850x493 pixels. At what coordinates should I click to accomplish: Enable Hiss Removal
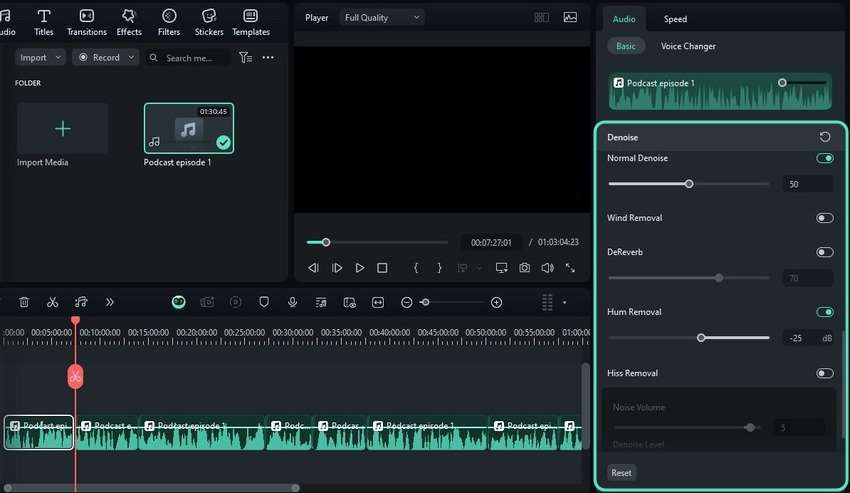point(825,373)
